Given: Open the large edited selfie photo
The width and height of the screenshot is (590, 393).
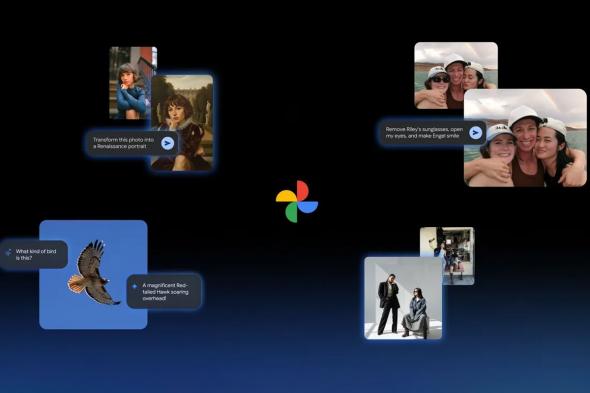Looking at the screenshot, I should coord(525,138).
